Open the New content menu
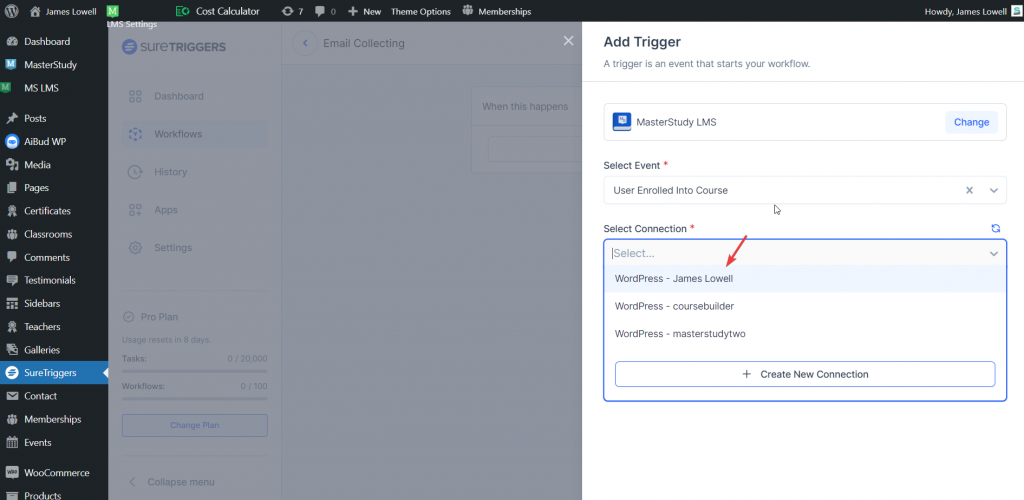This screenshot has width=1024, height=500. tap(364, 11)
